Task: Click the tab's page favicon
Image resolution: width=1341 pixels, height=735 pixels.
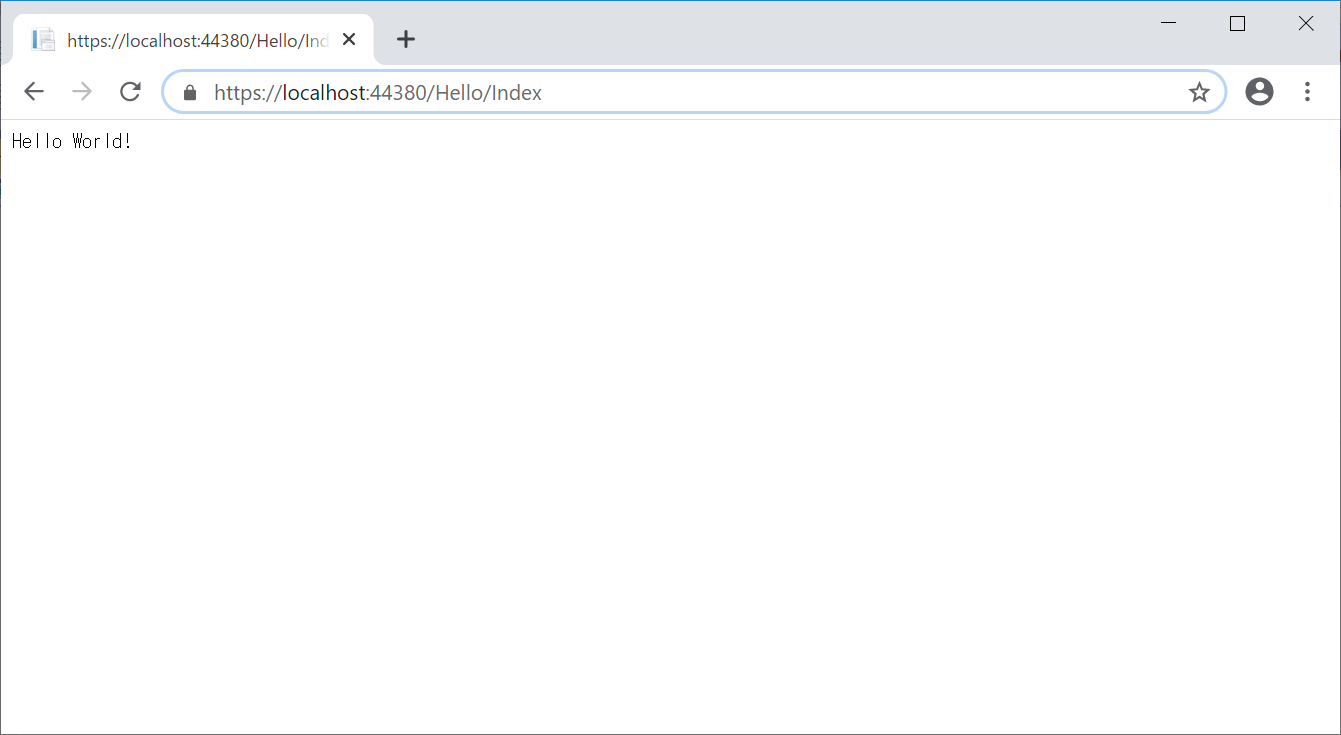Action: click(43, 39)
